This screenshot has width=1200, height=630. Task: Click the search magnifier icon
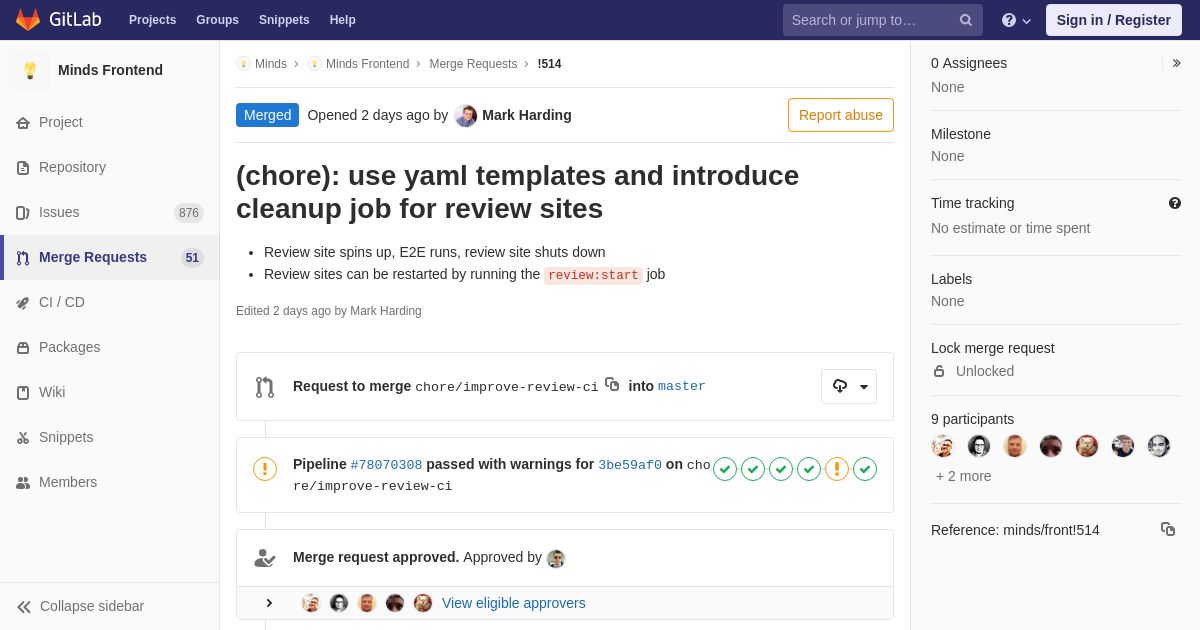coord(965,20)
